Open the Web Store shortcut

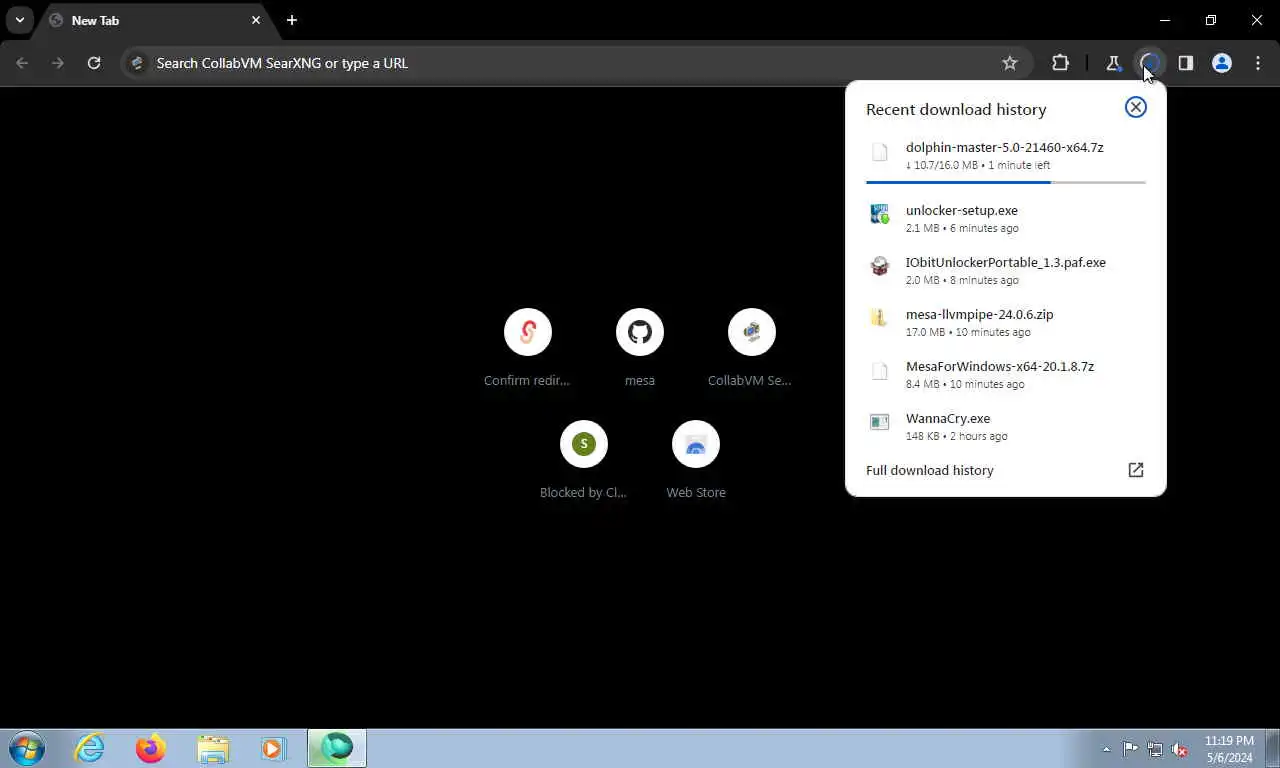(x=696, y=460)
